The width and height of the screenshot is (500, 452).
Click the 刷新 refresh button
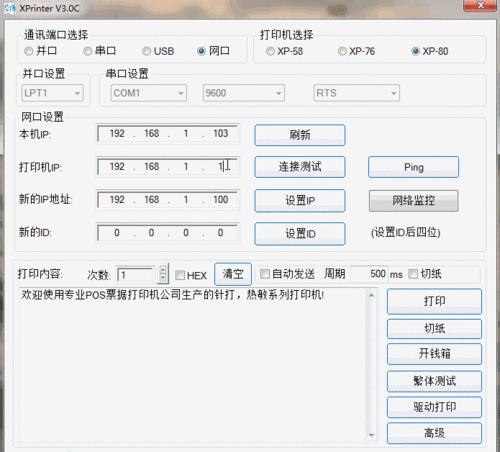(300, 135)
